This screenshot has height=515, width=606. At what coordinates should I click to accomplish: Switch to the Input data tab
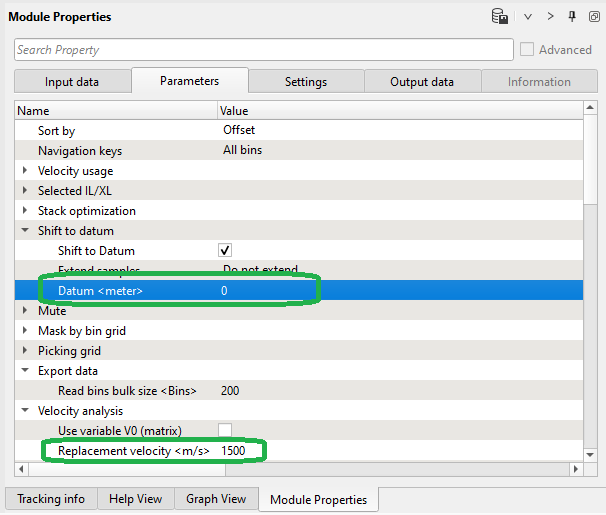[72, 82]
